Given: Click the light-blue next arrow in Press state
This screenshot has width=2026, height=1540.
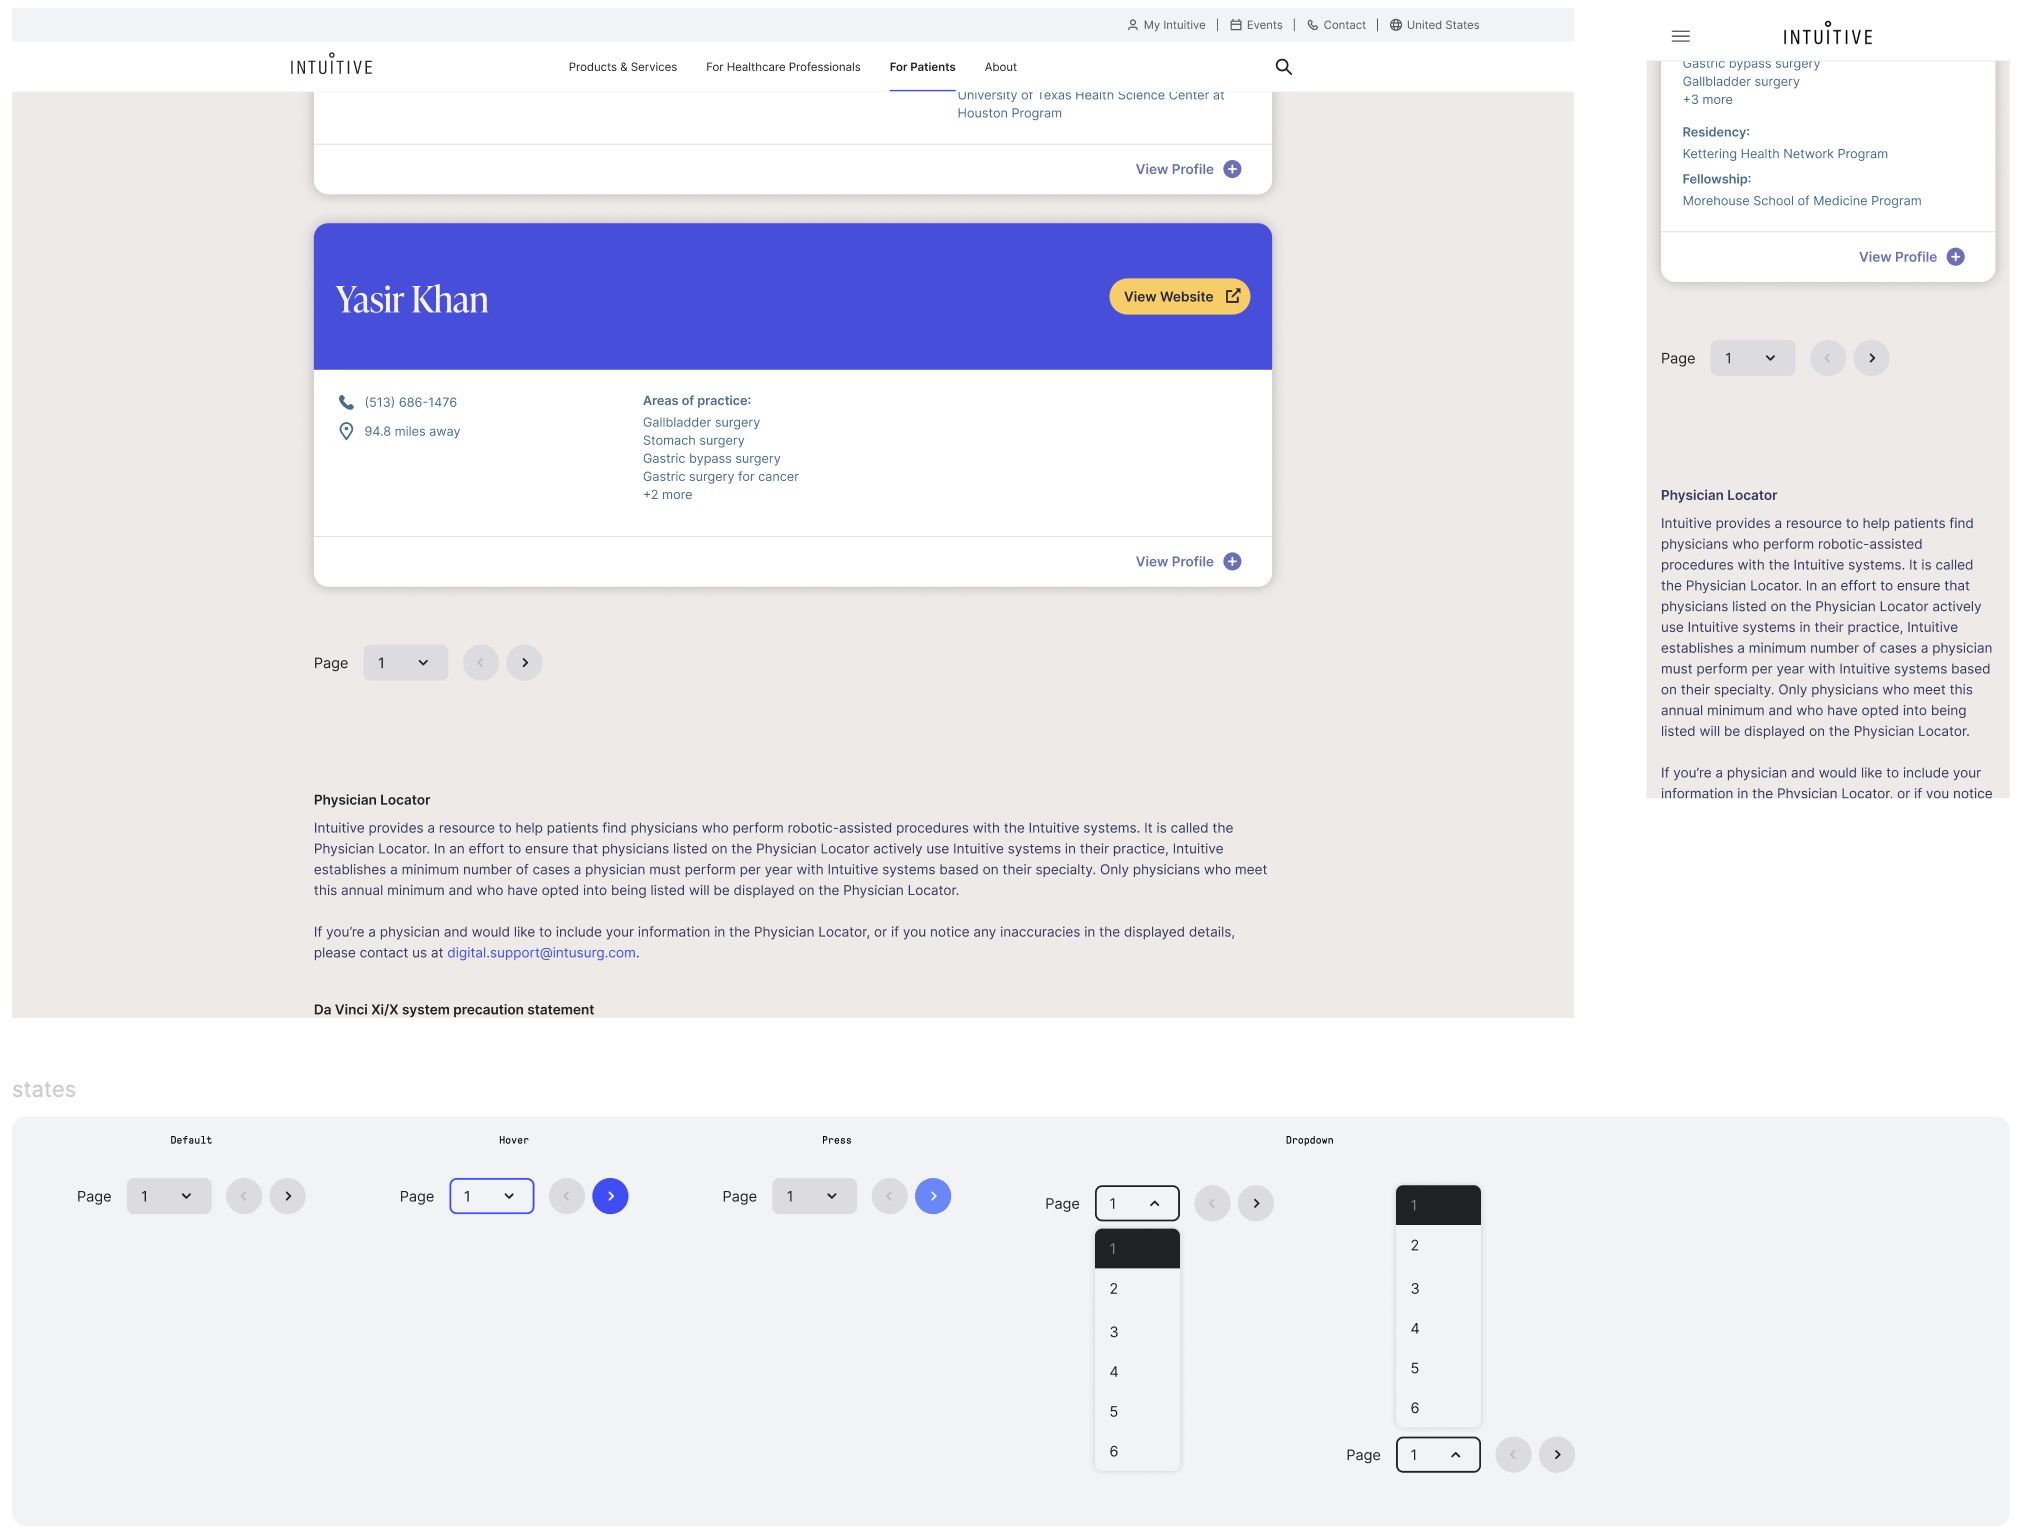Looking at the screenshot, I should coord(932,1196).
